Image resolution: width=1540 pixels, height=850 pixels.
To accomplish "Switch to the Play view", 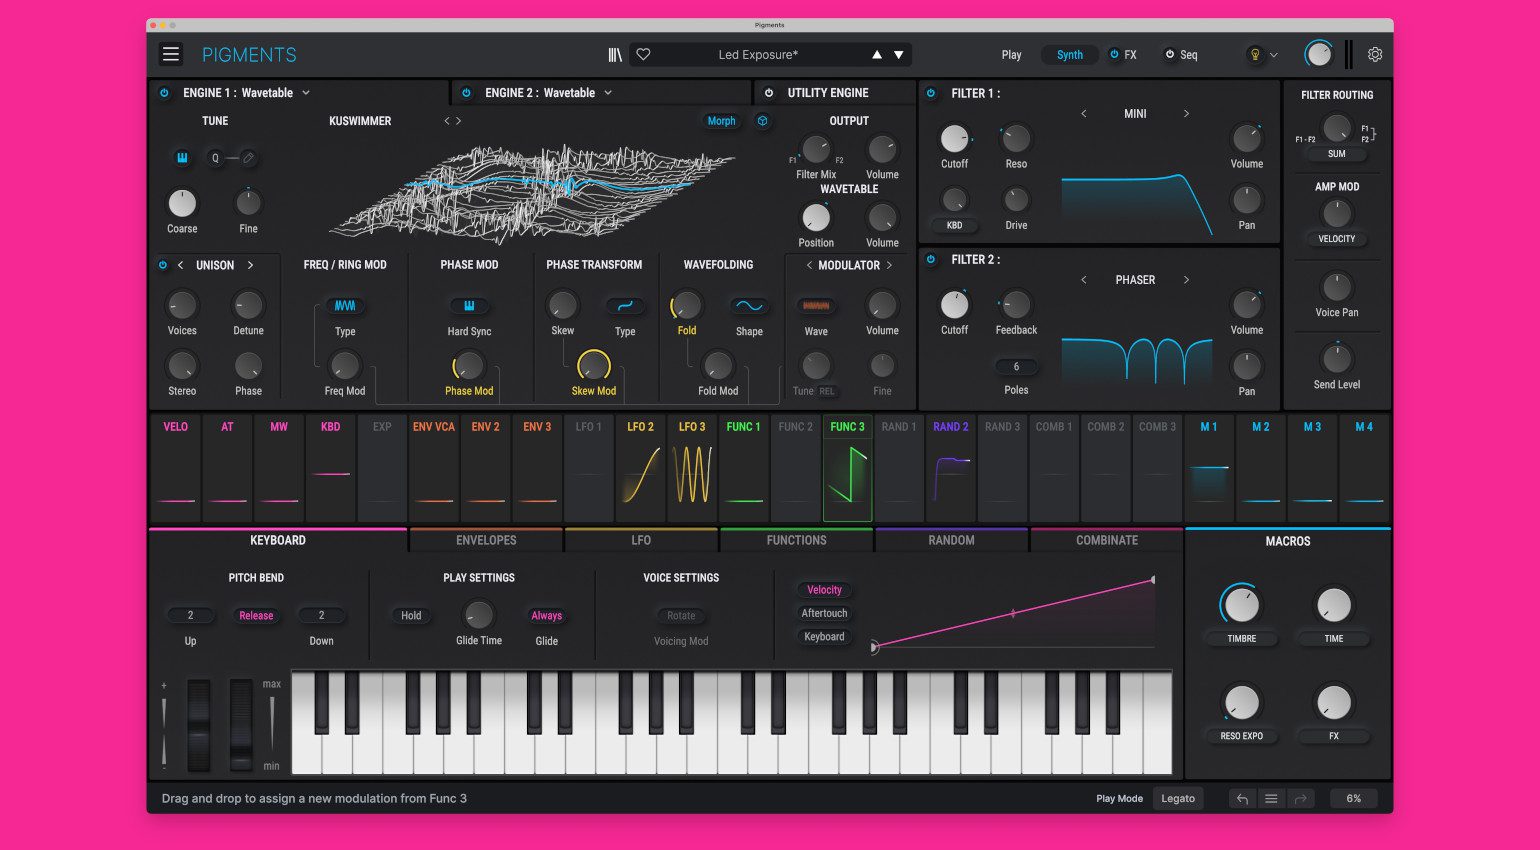I will [1012, 55].
